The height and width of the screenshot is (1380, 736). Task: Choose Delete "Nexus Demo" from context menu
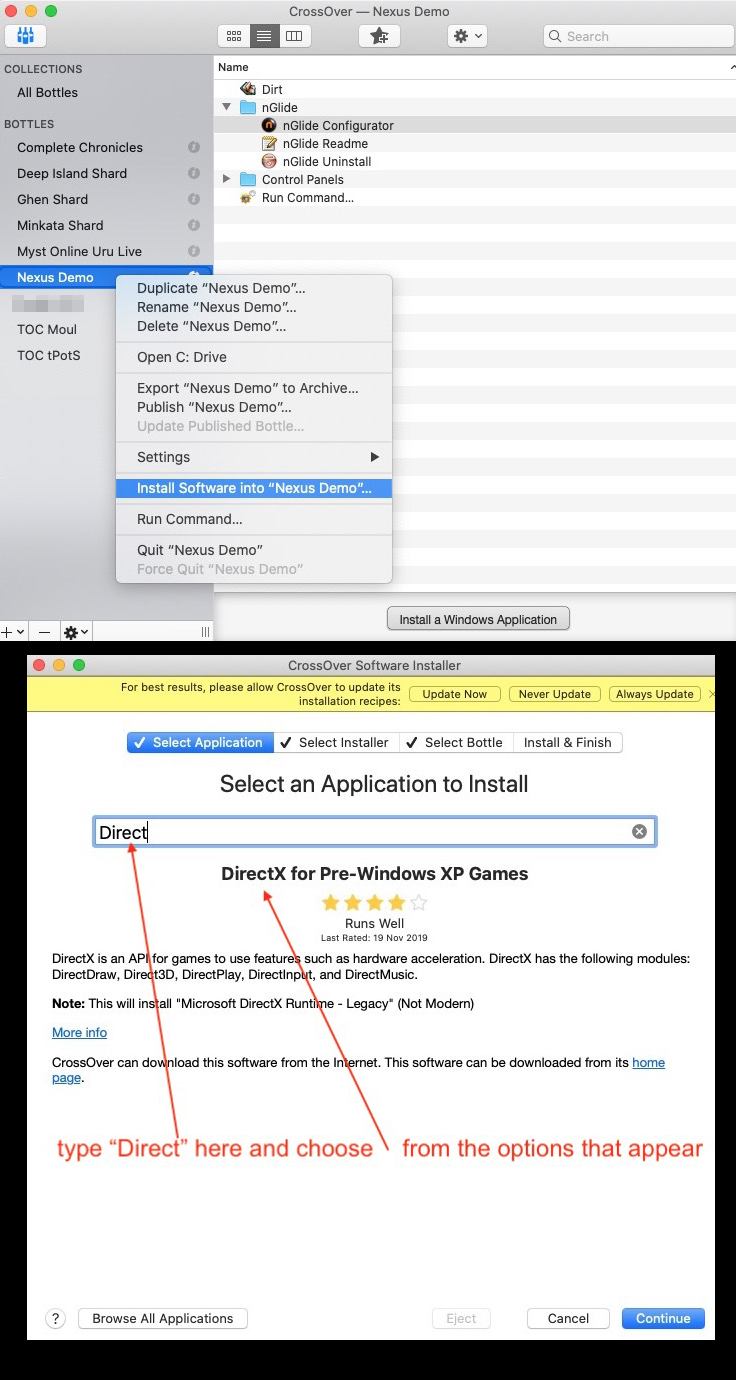254,326
